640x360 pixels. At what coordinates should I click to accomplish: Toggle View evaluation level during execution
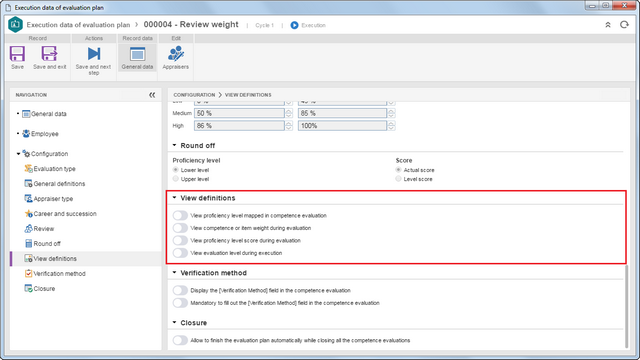click(x=180, y=253)
